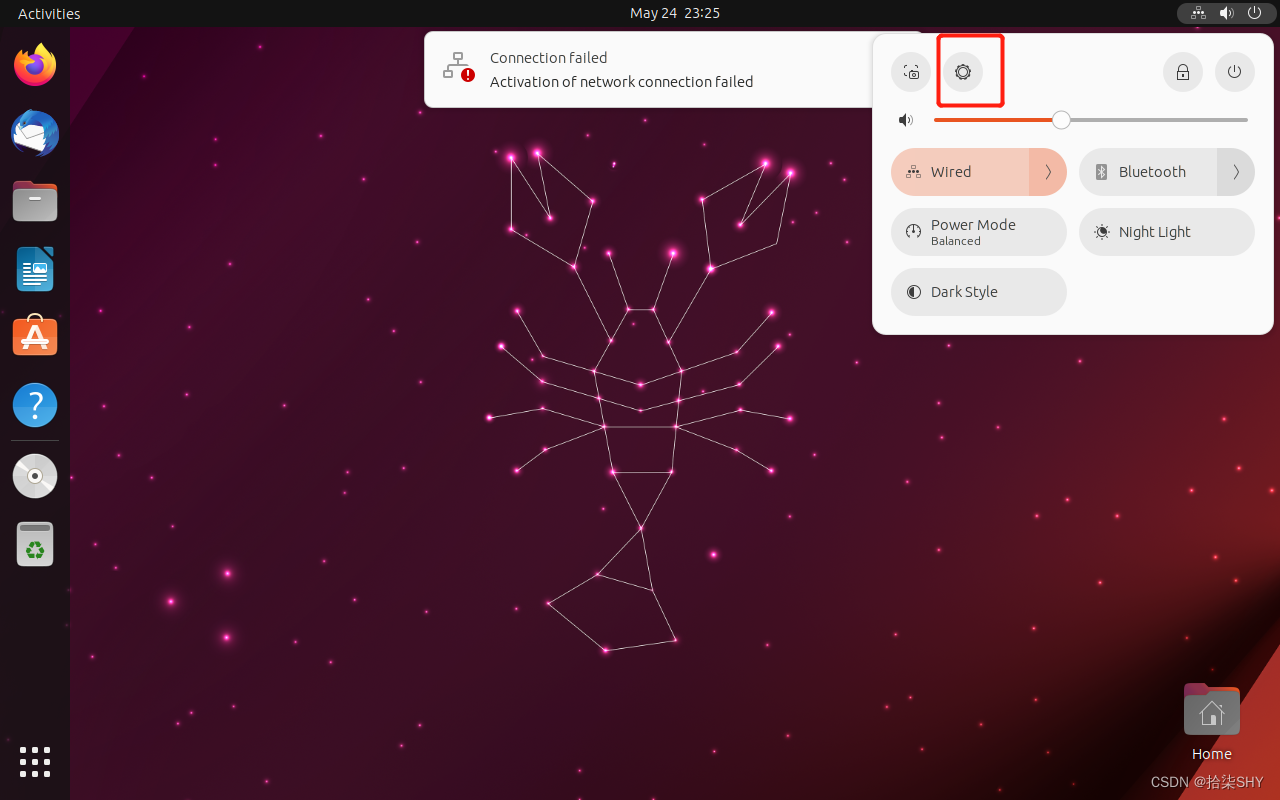Click the May 24 clock to show calendar
This screenshot has height=800, width=1280.
tap(674, 13)
